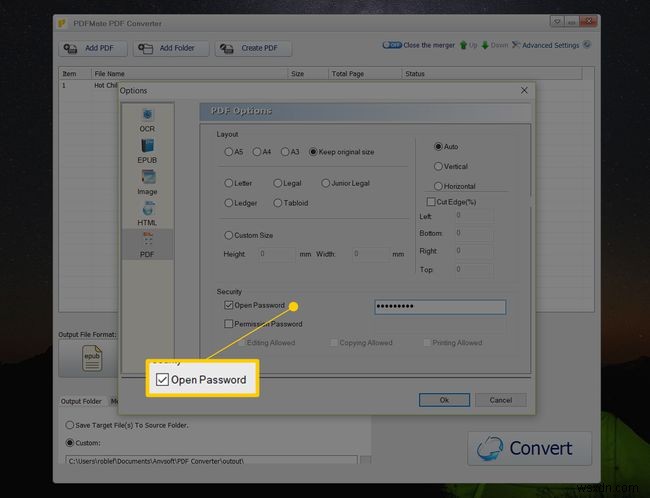Click the Status column header
This screenshot has height=498, width=650.
(x=492, y=74)
